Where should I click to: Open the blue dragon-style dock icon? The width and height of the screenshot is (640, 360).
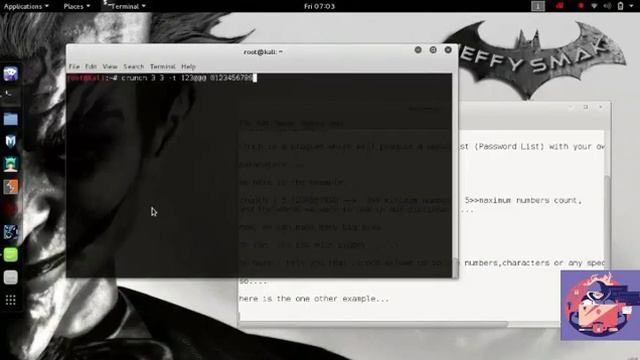point(11,232)
